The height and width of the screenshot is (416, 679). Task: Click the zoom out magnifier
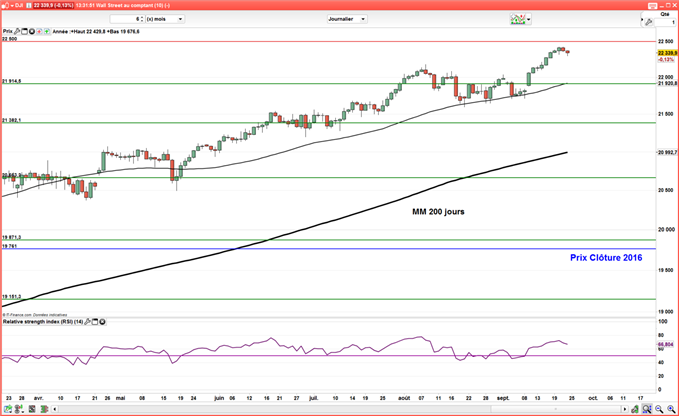(659, 409)
